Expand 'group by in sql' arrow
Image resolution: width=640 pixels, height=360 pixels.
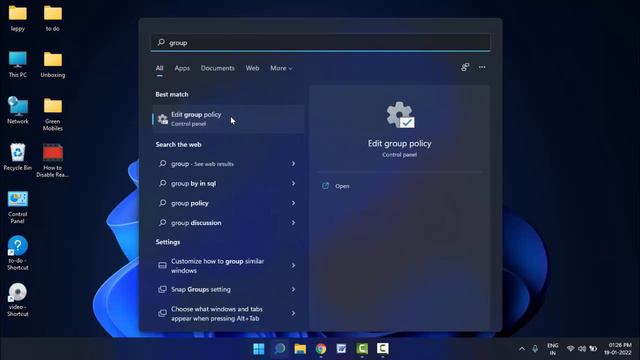coord(293,183)
